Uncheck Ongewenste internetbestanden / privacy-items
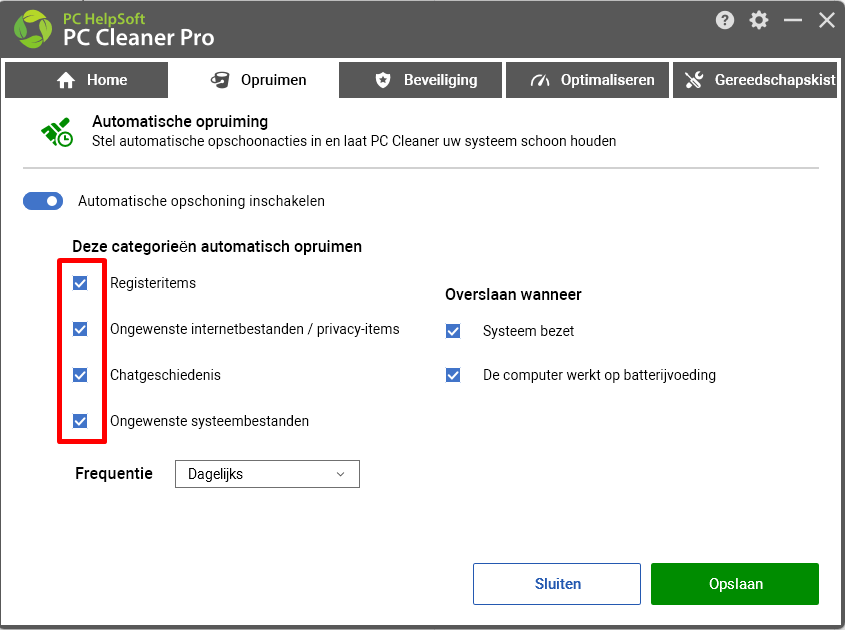The height and width of the screenshot is (630, 845). point(80,329)
